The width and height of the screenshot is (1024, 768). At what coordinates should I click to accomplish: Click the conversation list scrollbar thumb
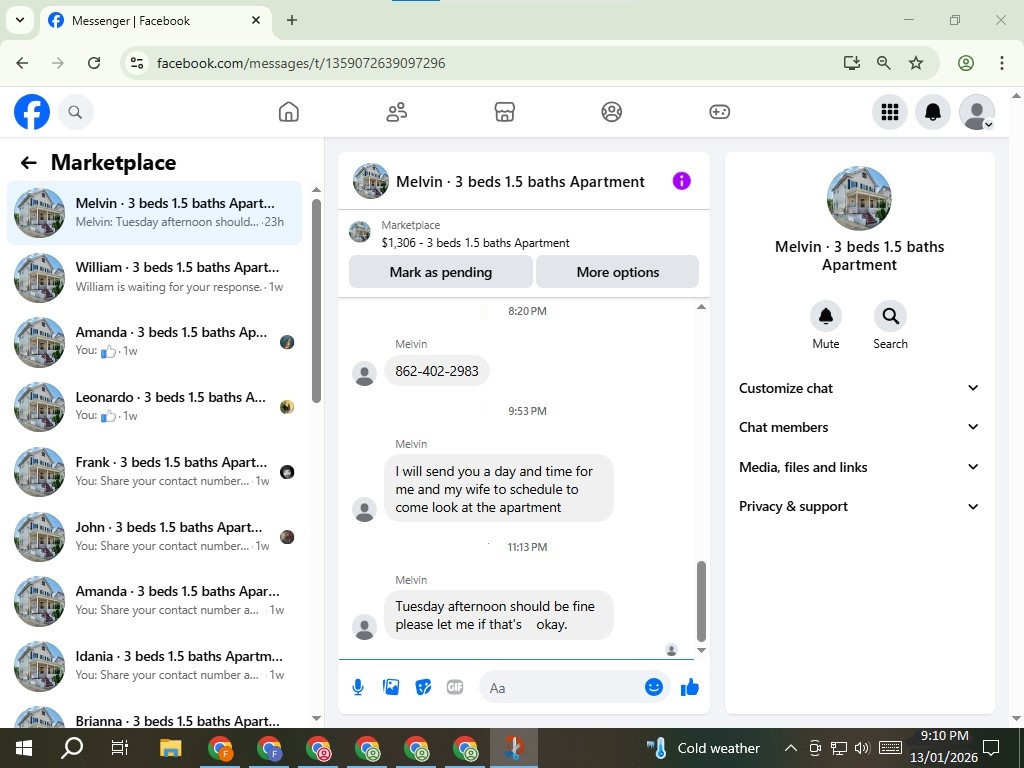point(316,301)
